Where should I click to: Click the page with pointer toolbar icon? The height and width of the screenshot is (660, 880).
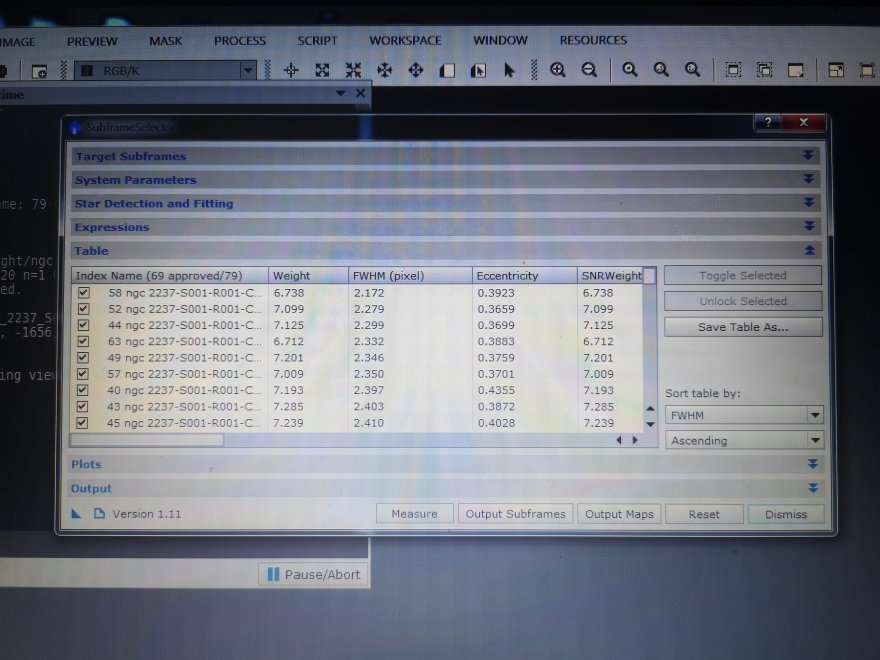[478, 70]
